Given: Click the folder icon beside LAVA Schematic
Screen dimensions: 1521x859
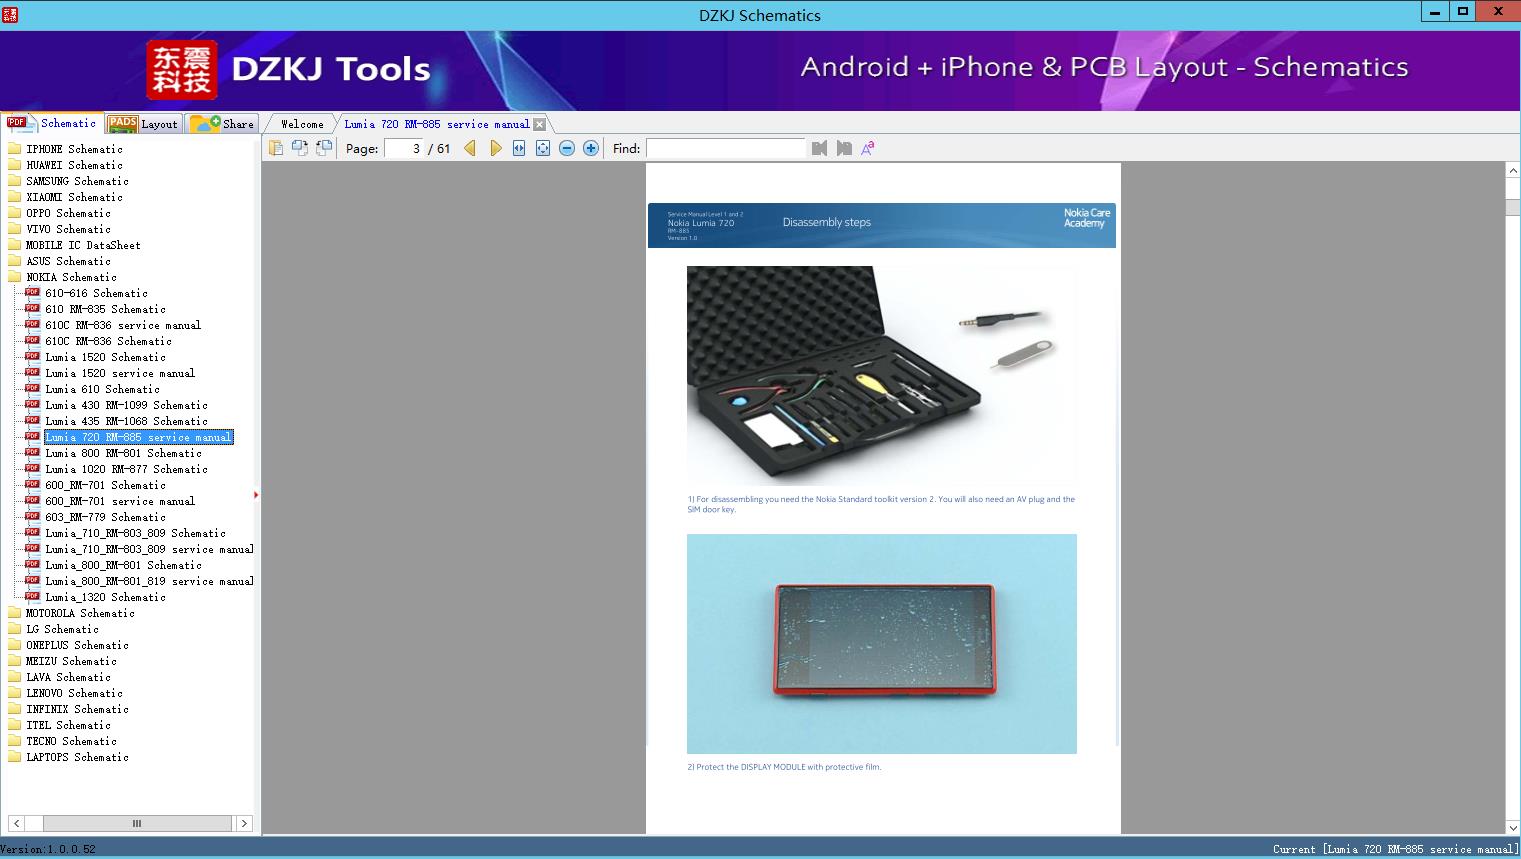Looking at the screenshot, I should pyautogui.click(x=15, y=677).
